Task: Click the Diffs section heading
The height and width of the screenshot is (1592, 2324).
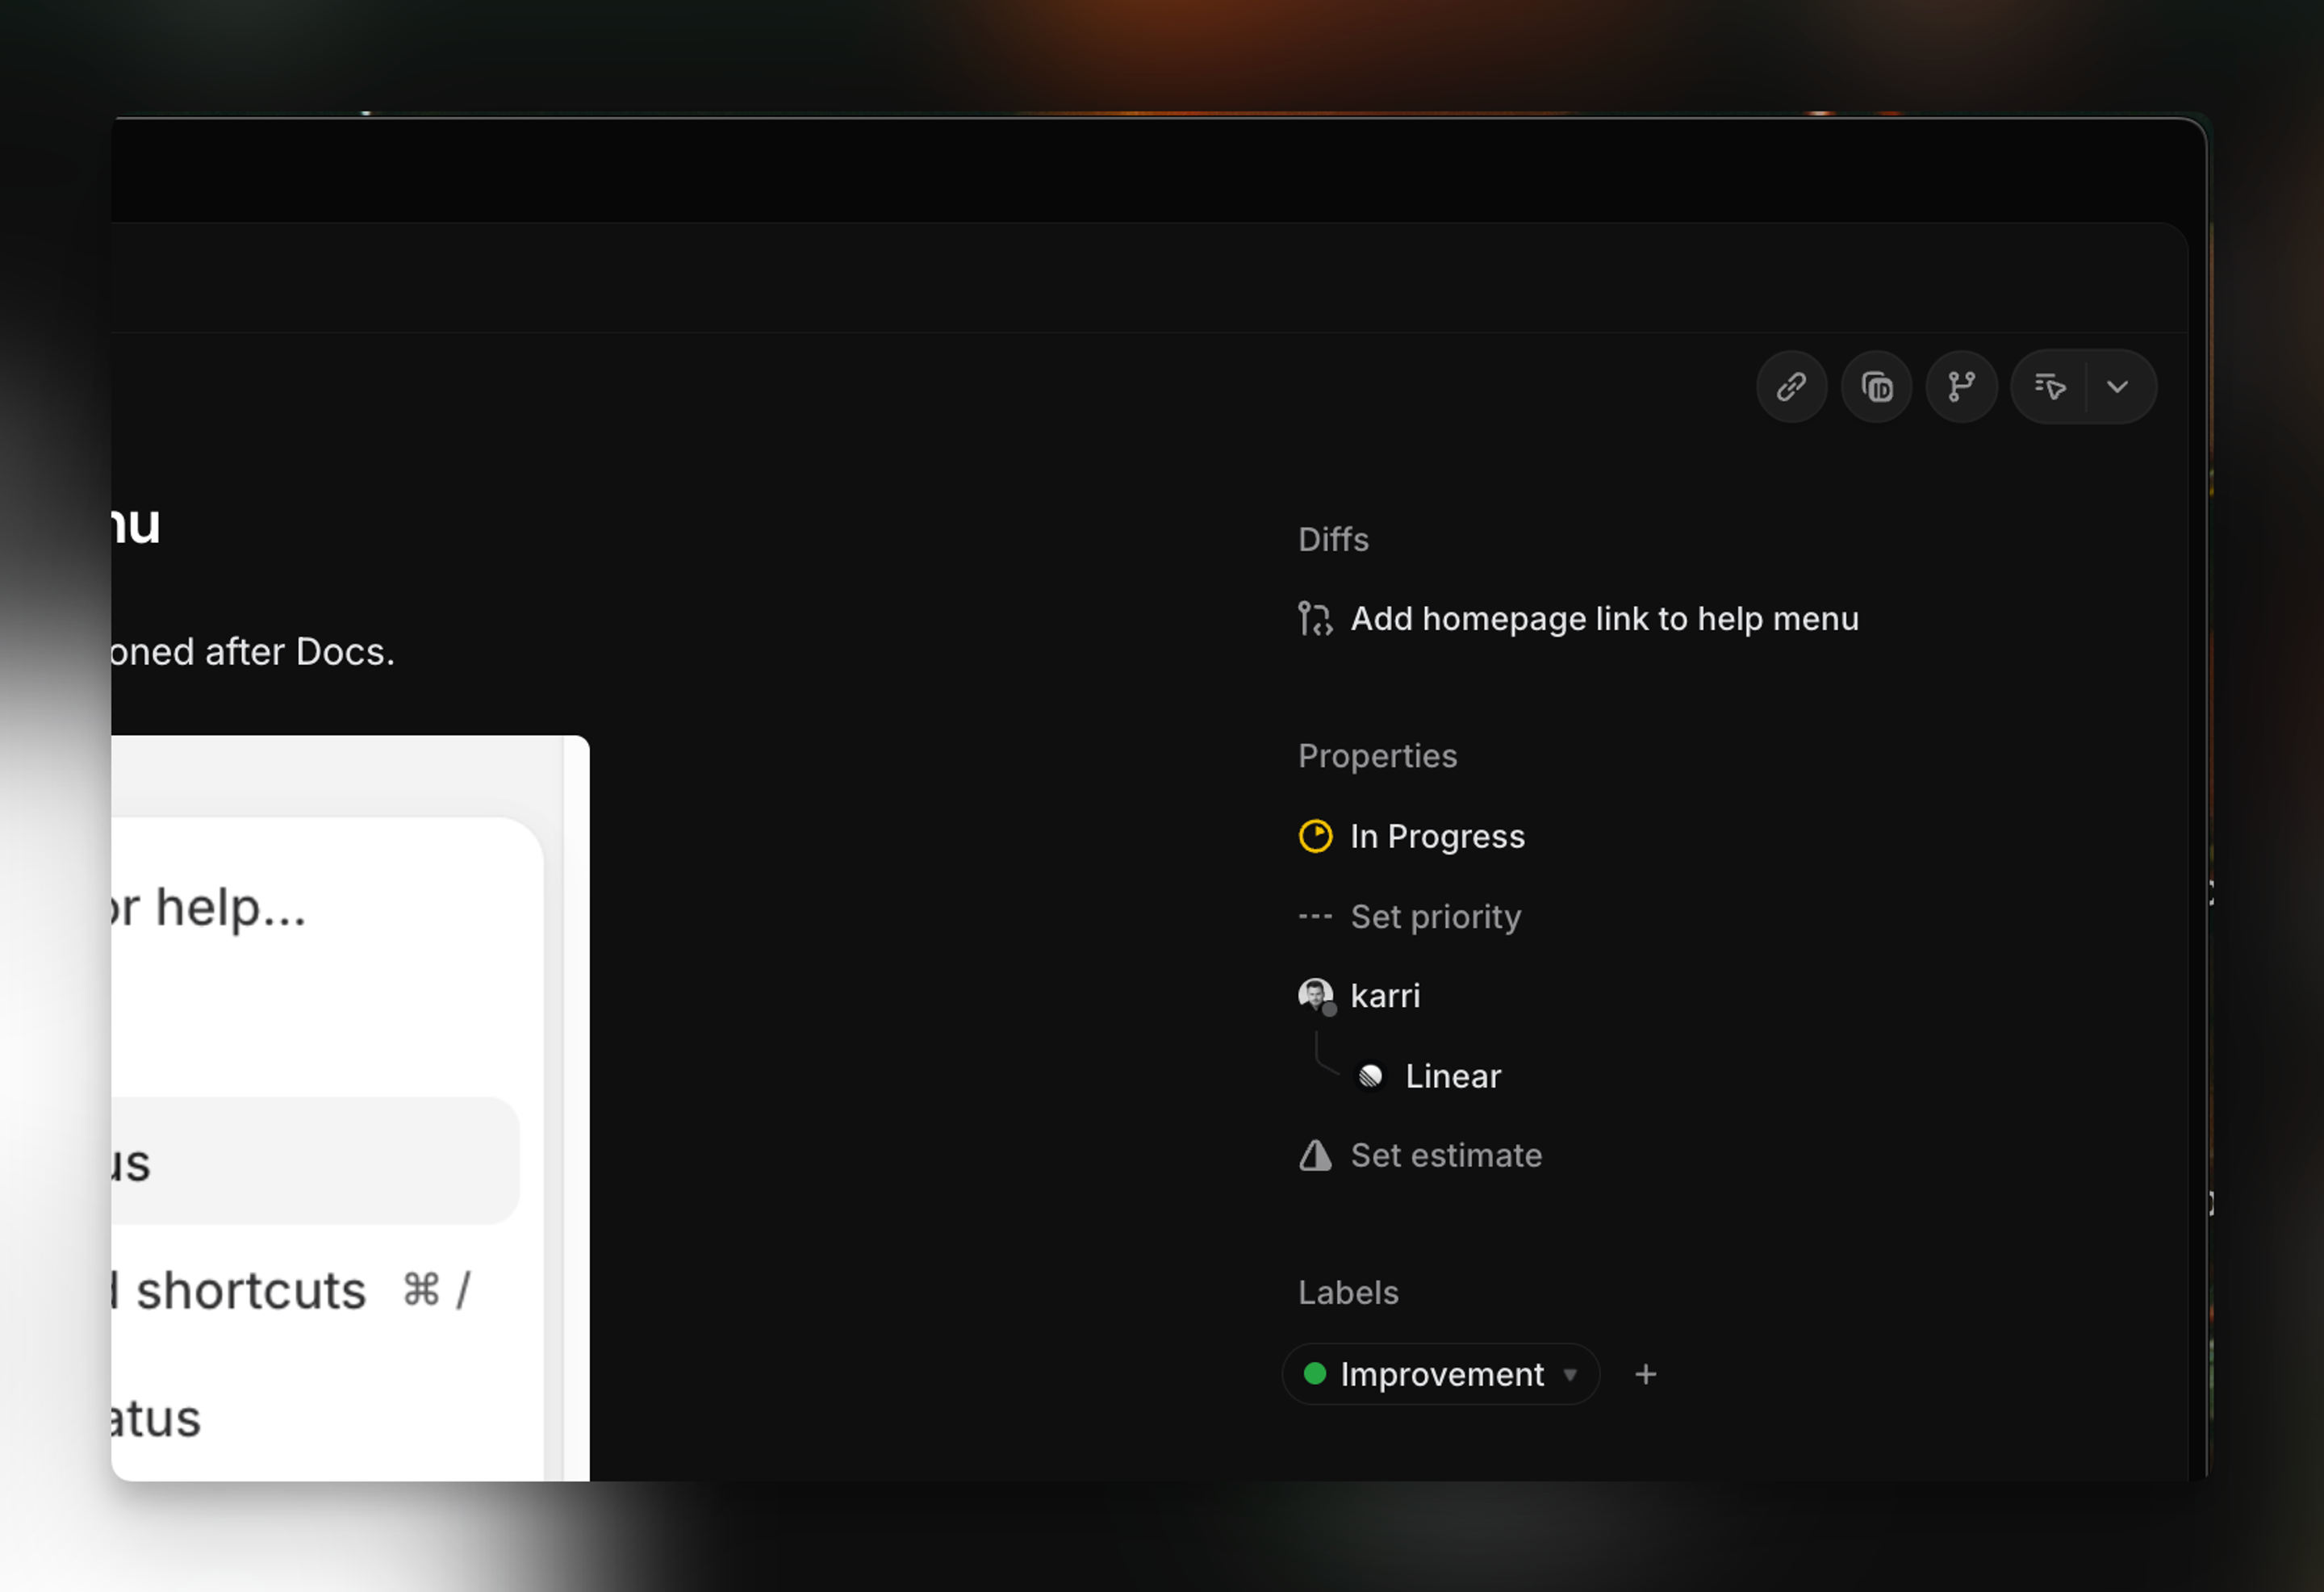Action: tap(1333, 540)
